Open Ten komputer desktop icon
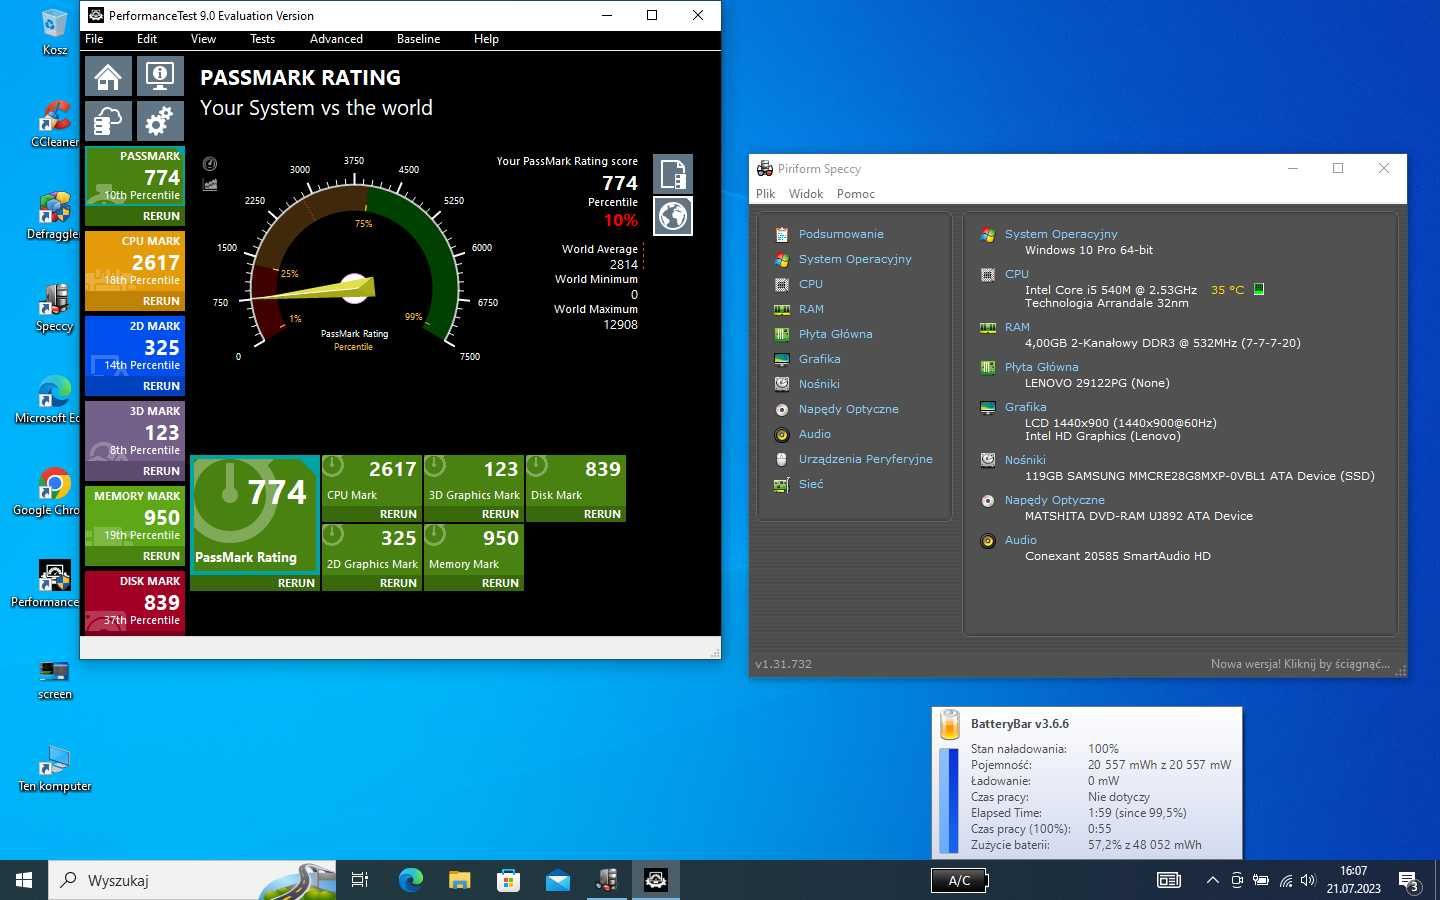The width and height of the screenshot is (1440, 900). pos(54,769)
